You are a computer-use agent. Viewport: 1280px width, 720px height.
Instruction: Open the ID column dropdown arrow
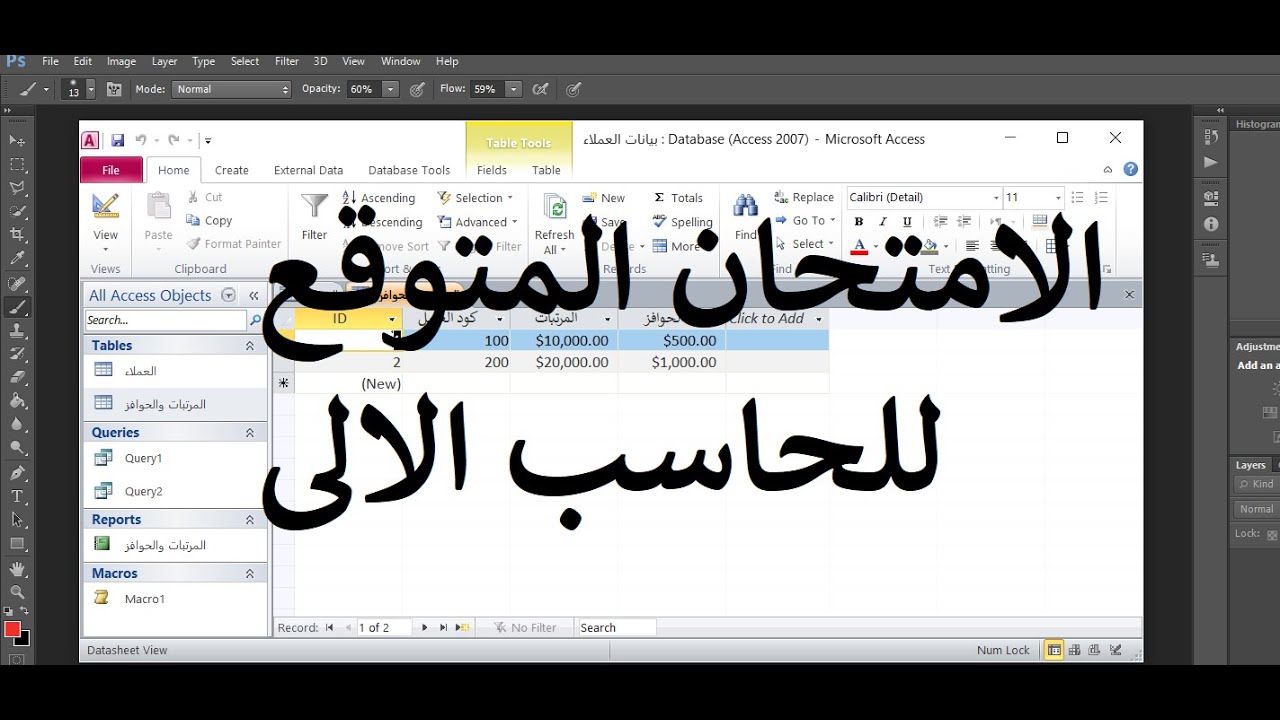(392, 319)
